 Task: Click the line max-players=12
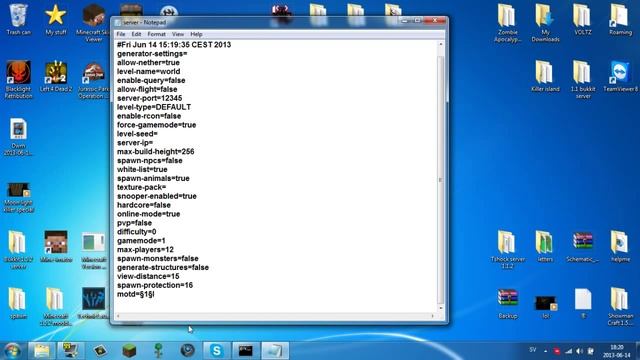click(145, 250)
